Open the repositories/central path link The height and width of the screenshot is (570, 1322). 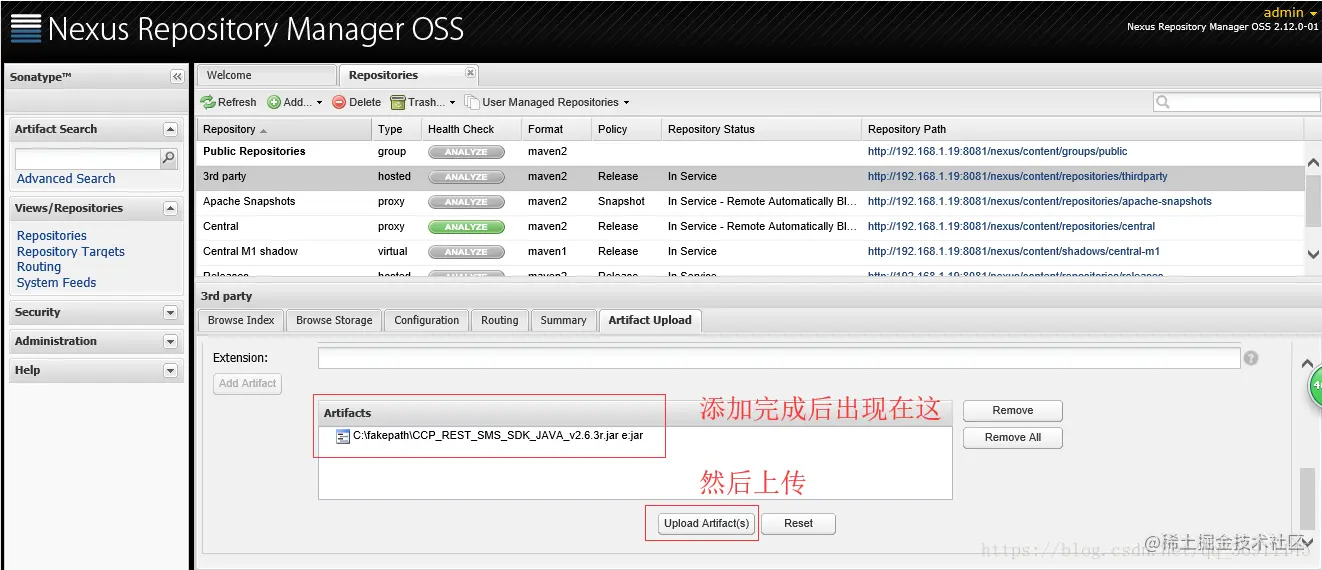coord(1011,227)
